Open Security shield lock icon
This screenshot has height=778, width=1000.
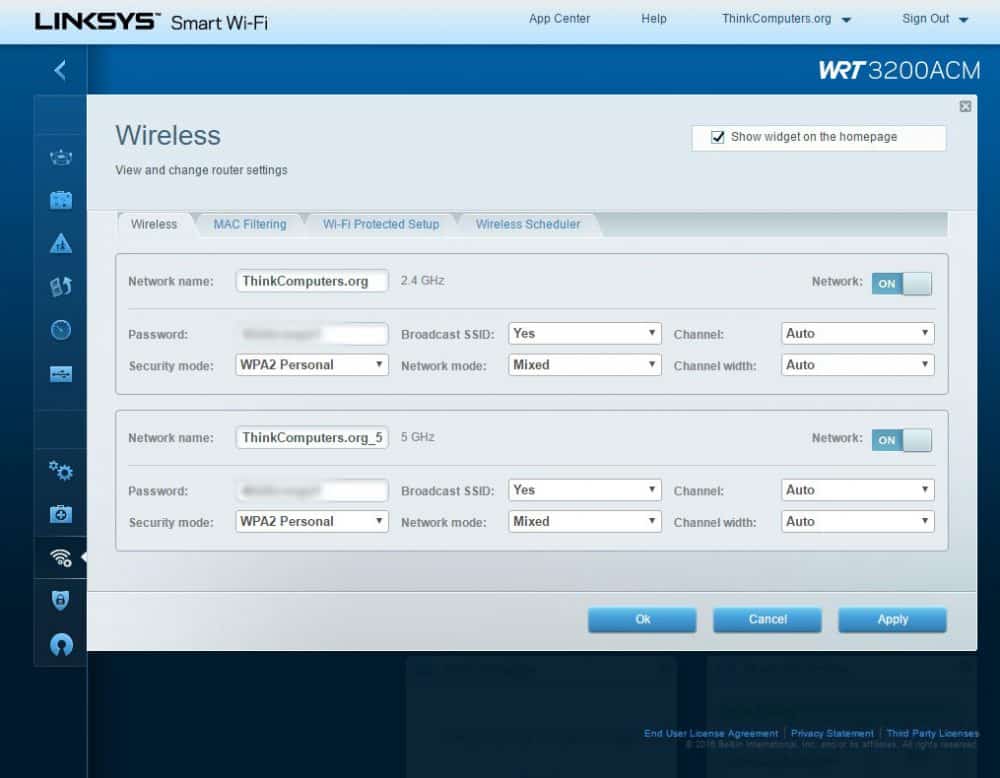(x=61, y=600)
